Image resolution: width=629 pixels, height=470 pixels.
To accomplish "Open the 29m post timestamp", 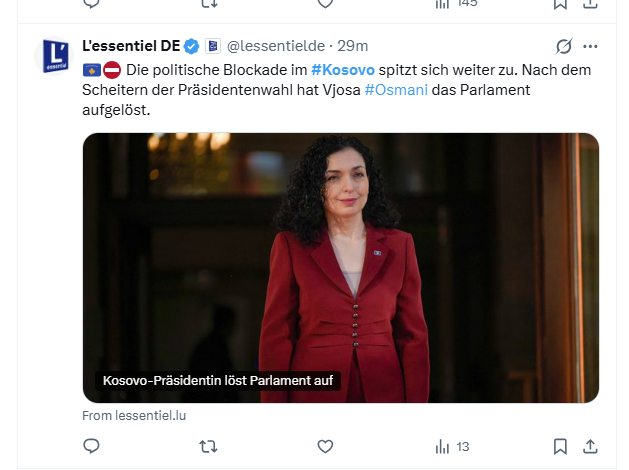I will [x=353, y=46].
